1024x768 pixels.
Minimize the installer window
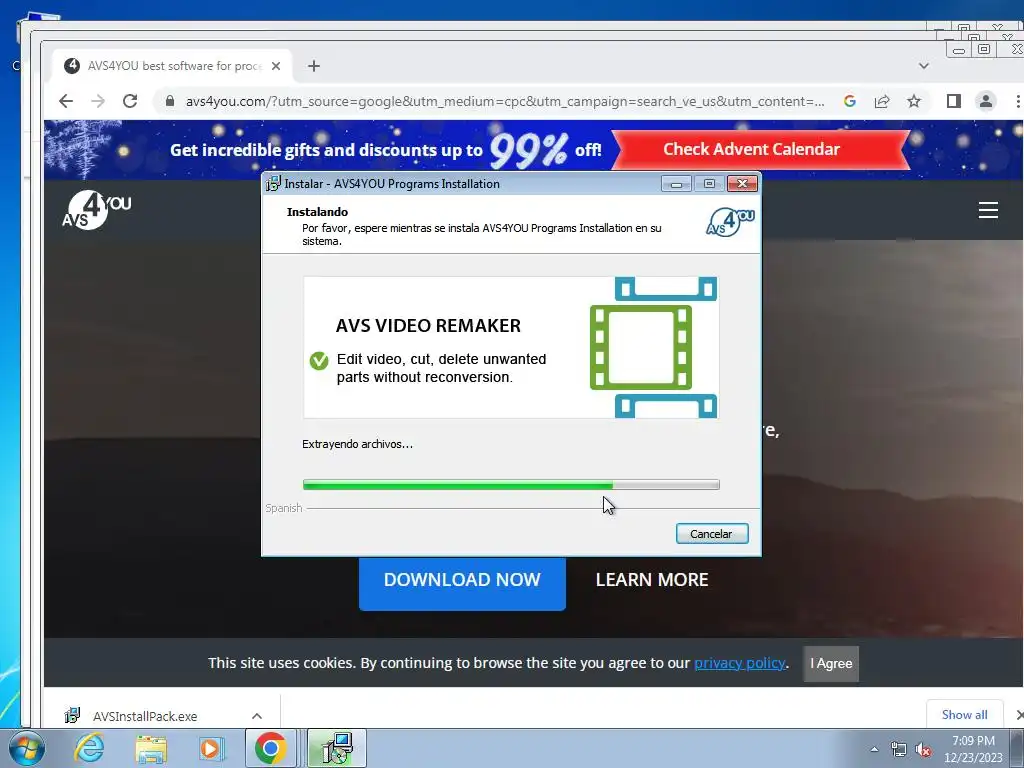pyautogui.click(x=676, y=184)
